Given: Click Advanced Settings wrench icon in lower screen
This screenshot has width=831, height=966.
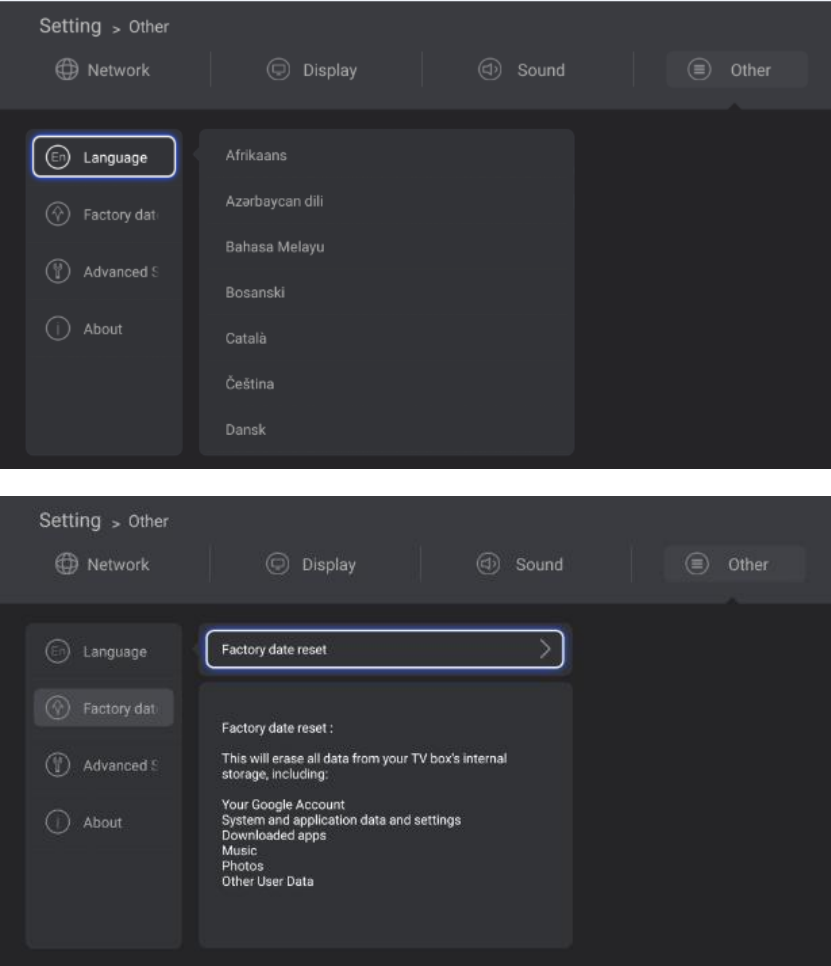Looking at the screenshot, I should [59, 765].
